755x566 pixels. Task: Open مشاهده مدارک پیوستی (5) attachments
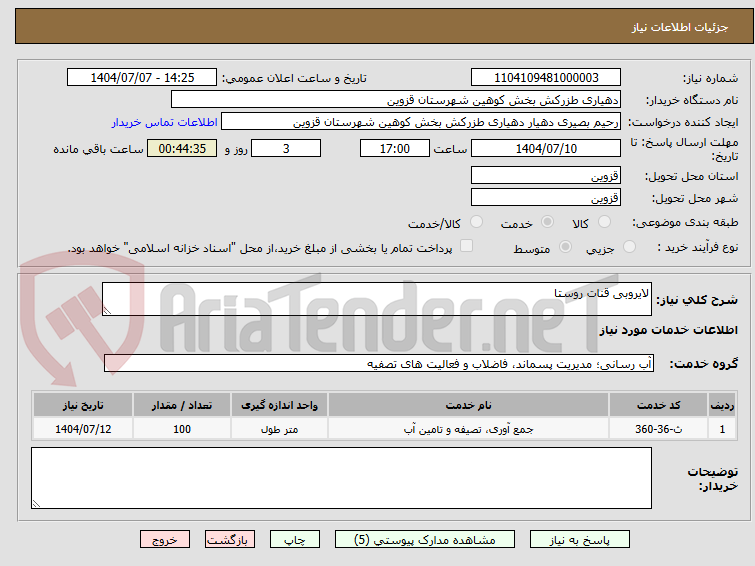coord(425,540)
